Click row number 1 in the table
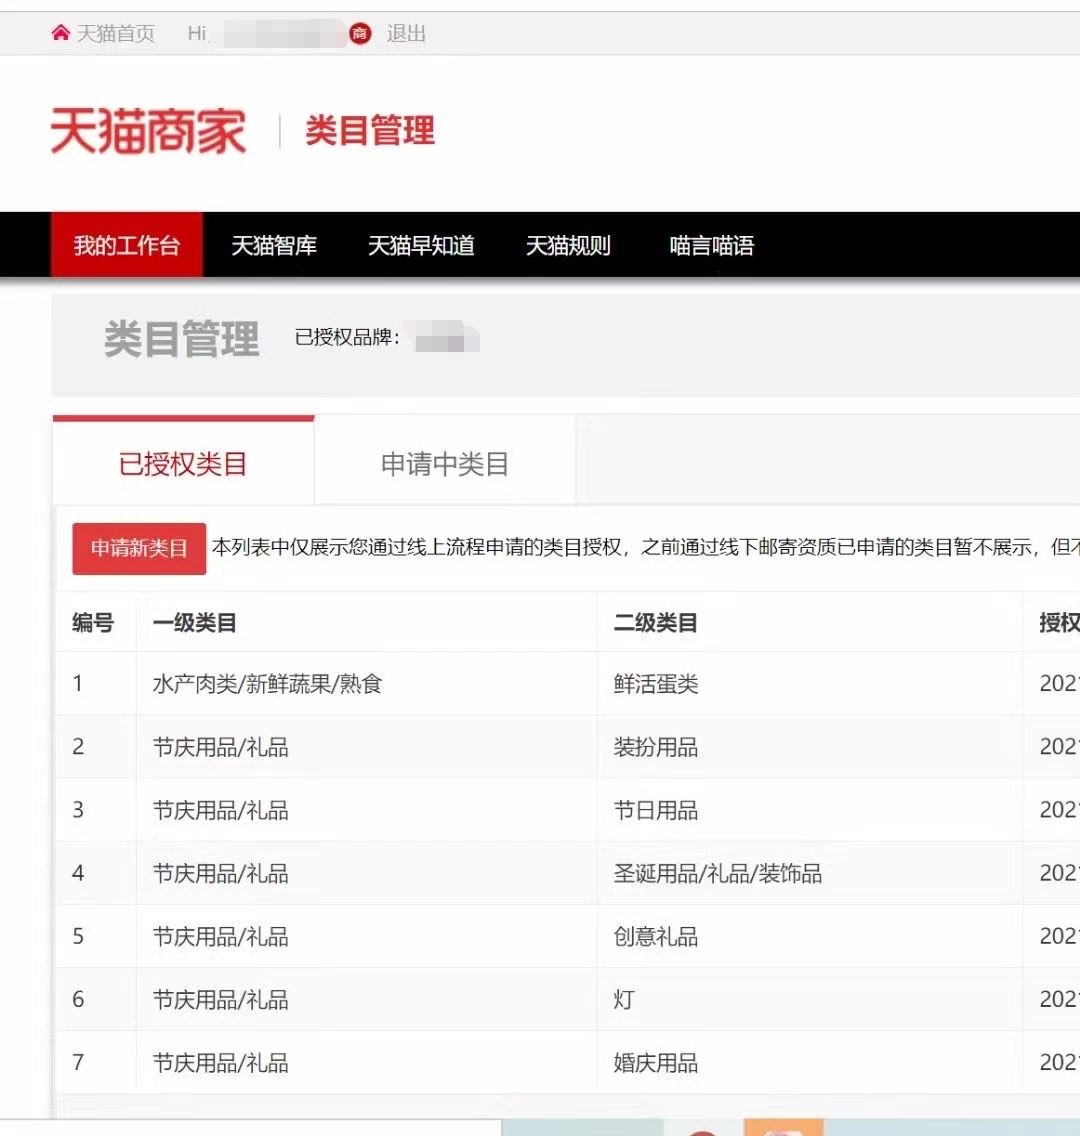 [78, 683]
